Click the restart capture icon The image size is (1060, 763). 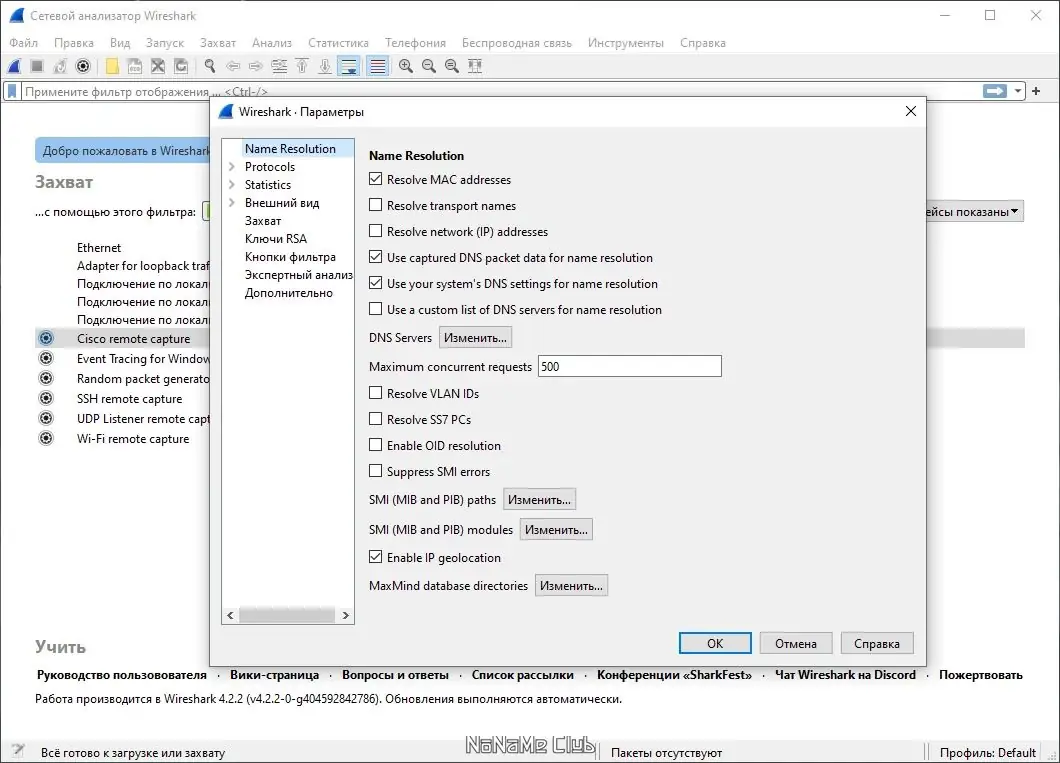pos(60,66)
